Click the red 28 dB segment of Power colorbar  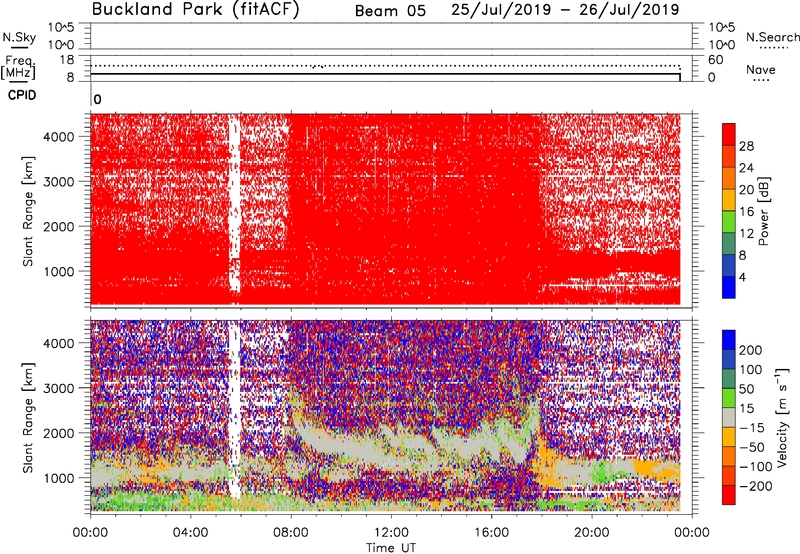tap(729, 135)
